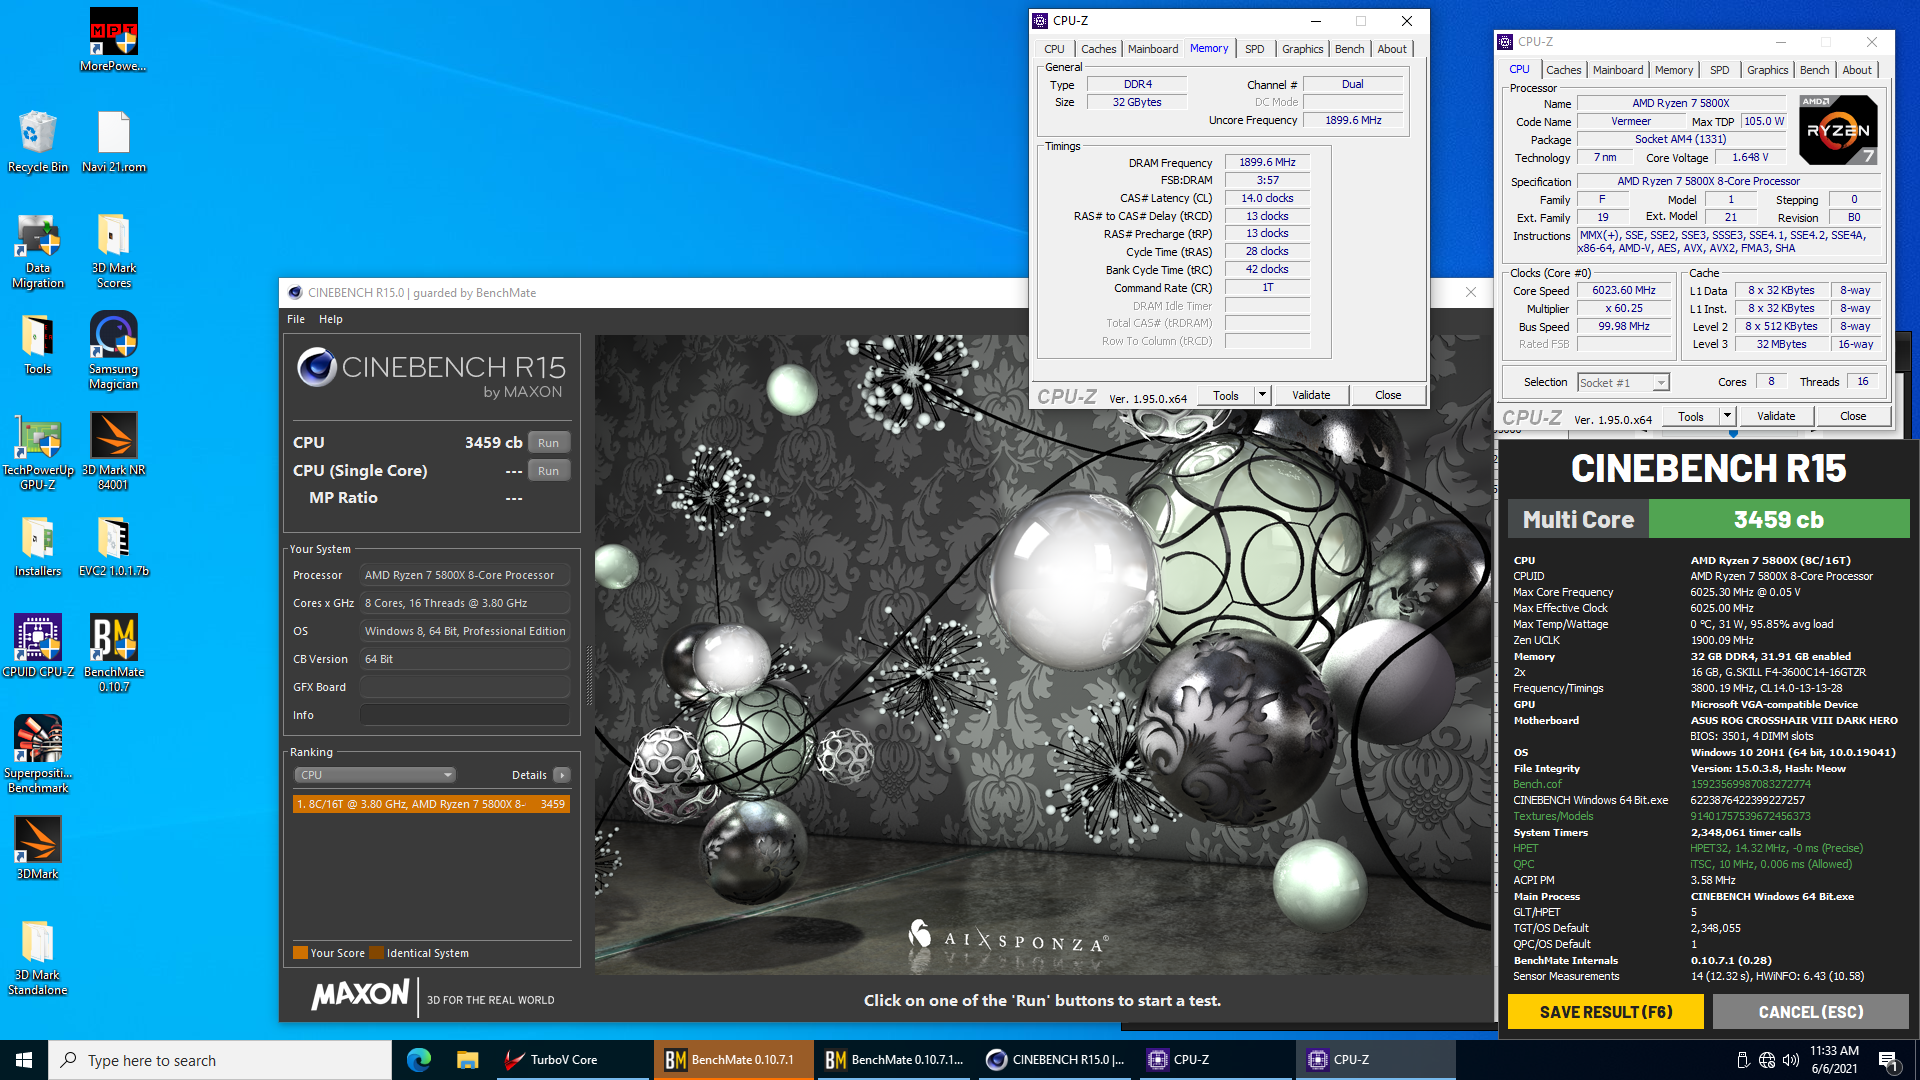Open MorePowerTool desktop shortcut
The height and width of the screenshot is (1080, 1920).
(113, 40)
